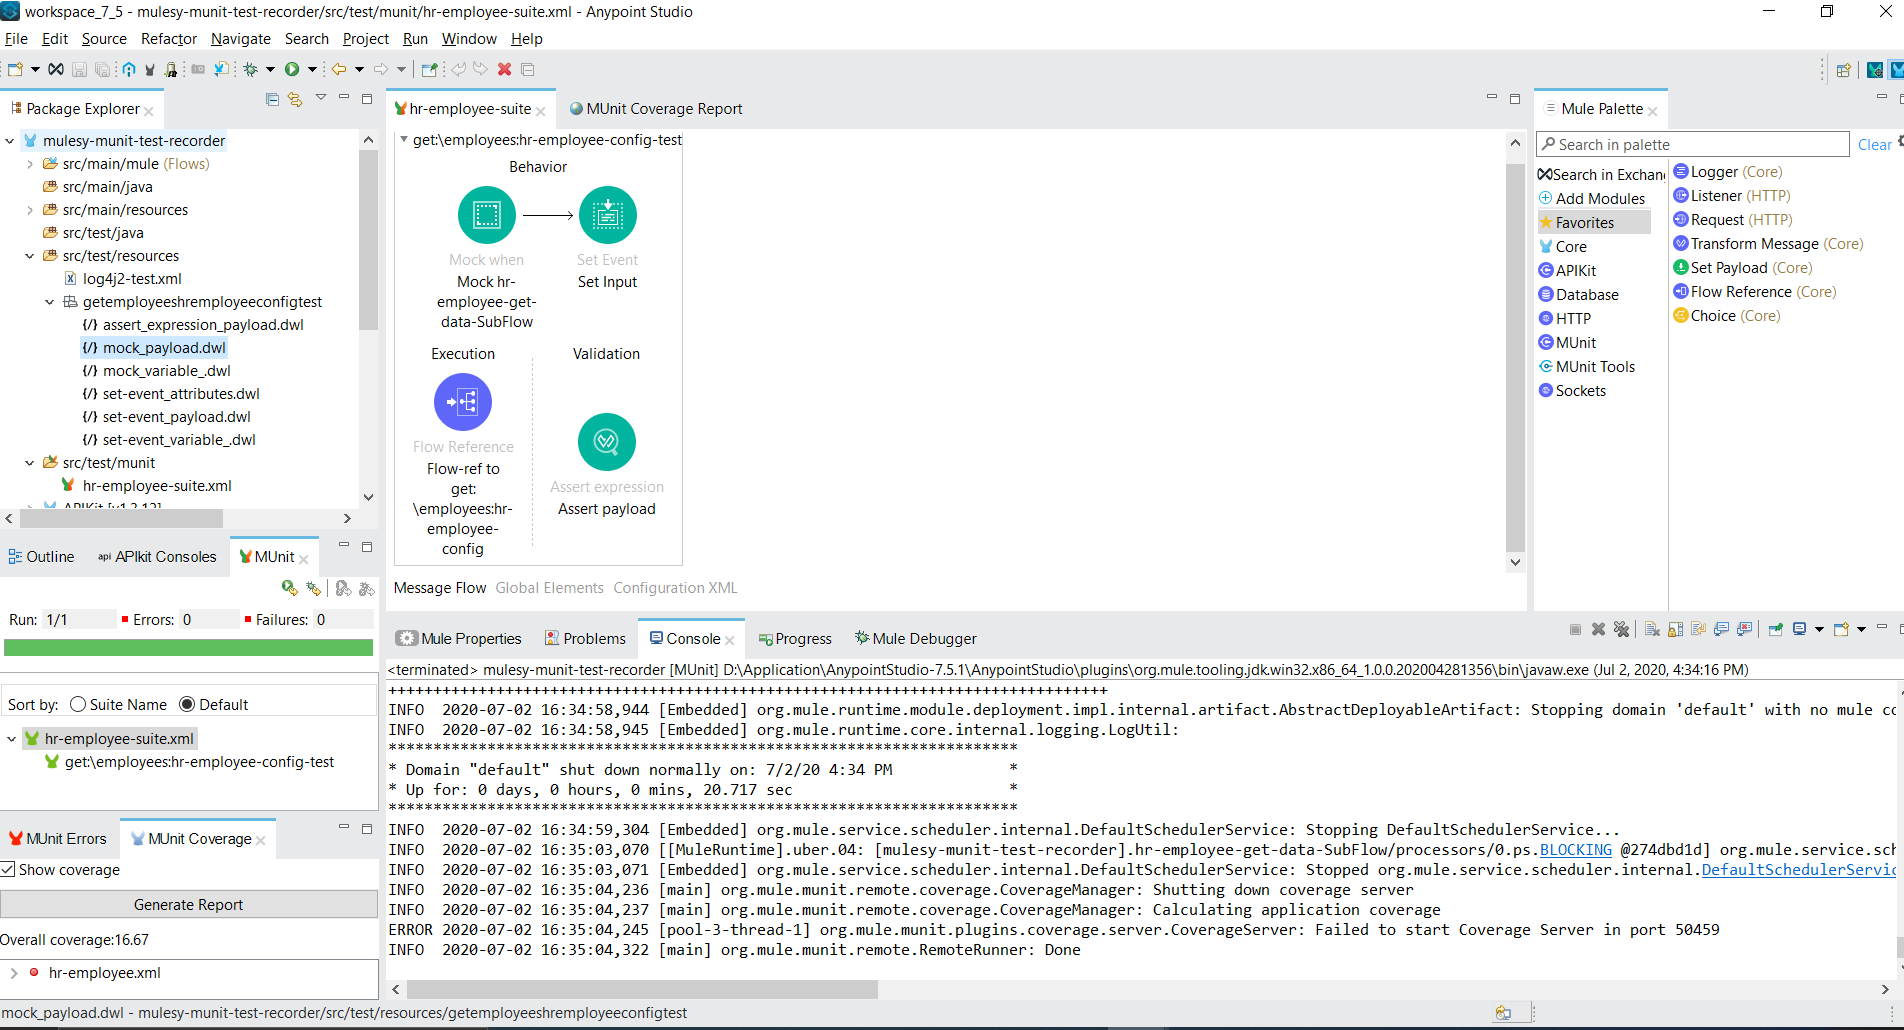Expand hr-employee.xml in coverage list
1904x1030 pixels.
pyautogui.click(x=14, y=973)
